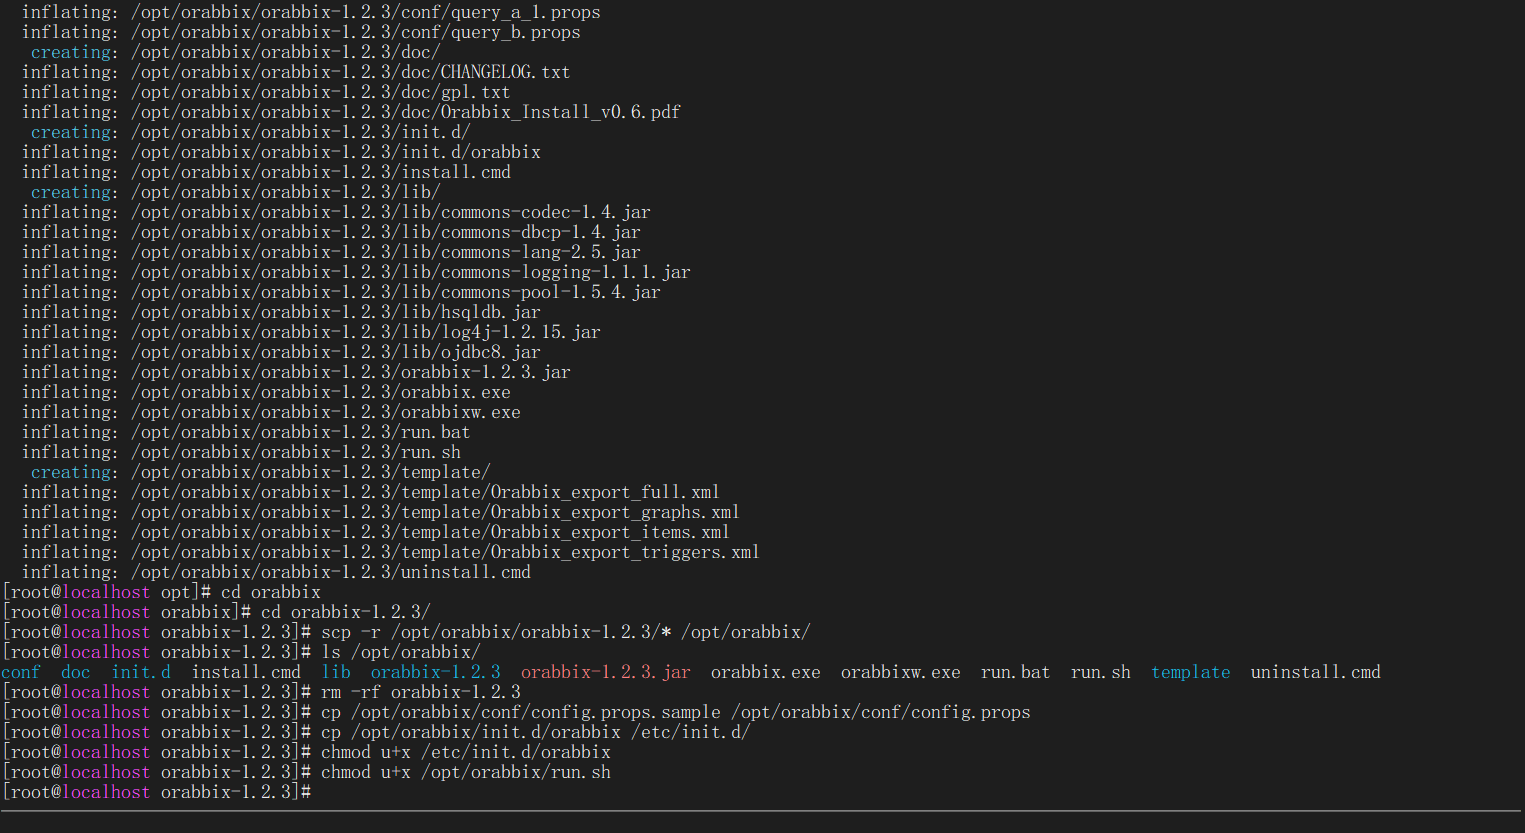
Task: Select the run.sh filename in the listing
Action: (x=1100, y=672)
